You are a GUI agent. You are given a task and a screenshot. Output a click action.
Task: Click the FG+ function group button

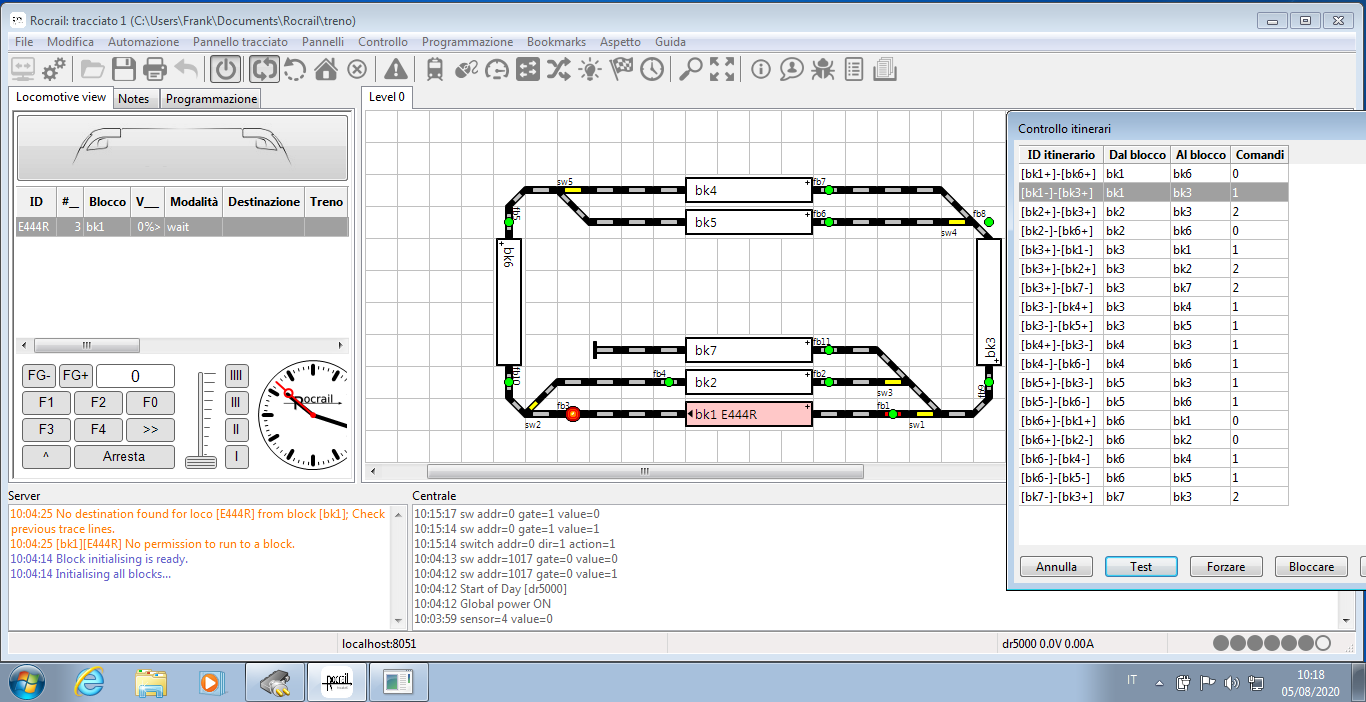(x=75, y=376)
